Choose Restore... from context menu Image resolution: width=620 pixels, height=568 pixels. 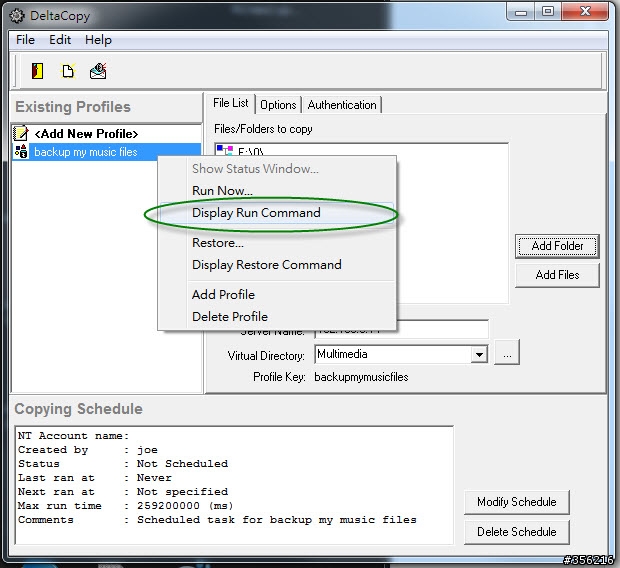pos(277,242)
